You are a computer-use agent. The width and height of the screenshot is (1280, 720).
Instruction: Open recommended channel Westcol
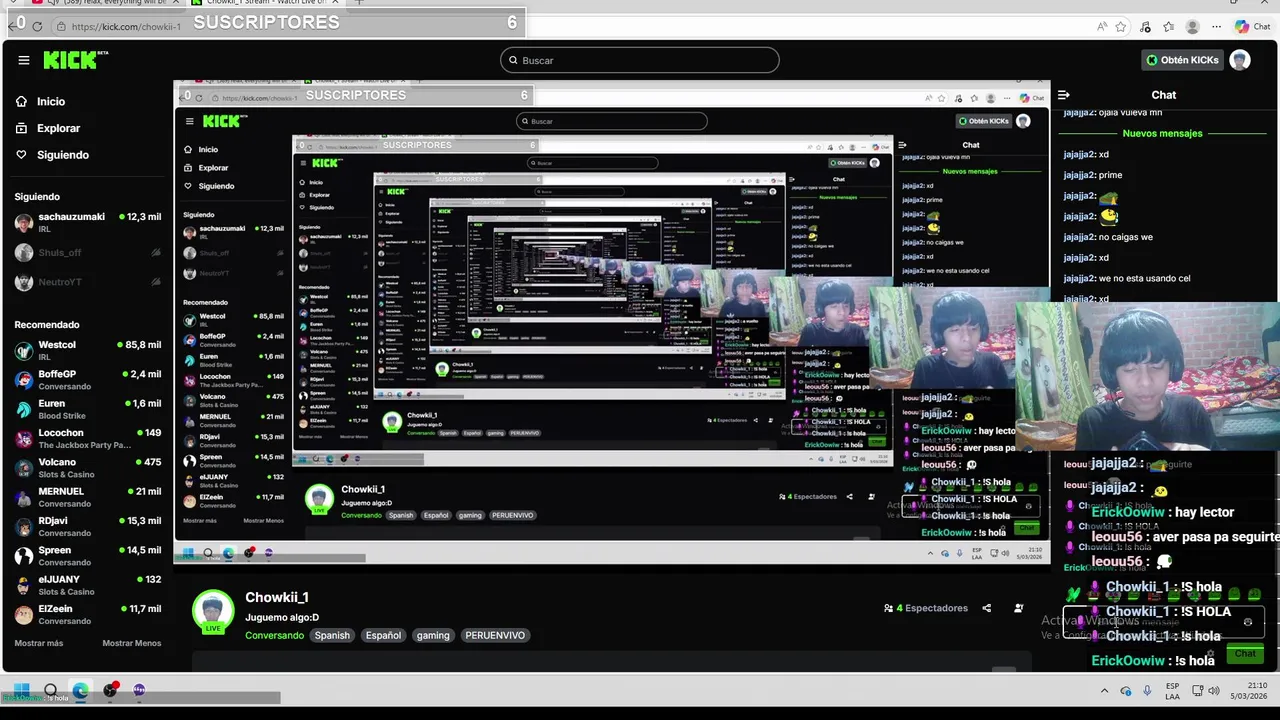click(x=88, y=351)
